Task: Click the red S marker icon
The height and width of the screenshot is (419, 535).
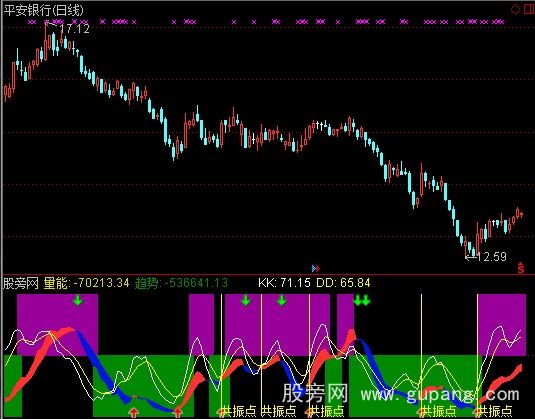Action: [521, 268]
